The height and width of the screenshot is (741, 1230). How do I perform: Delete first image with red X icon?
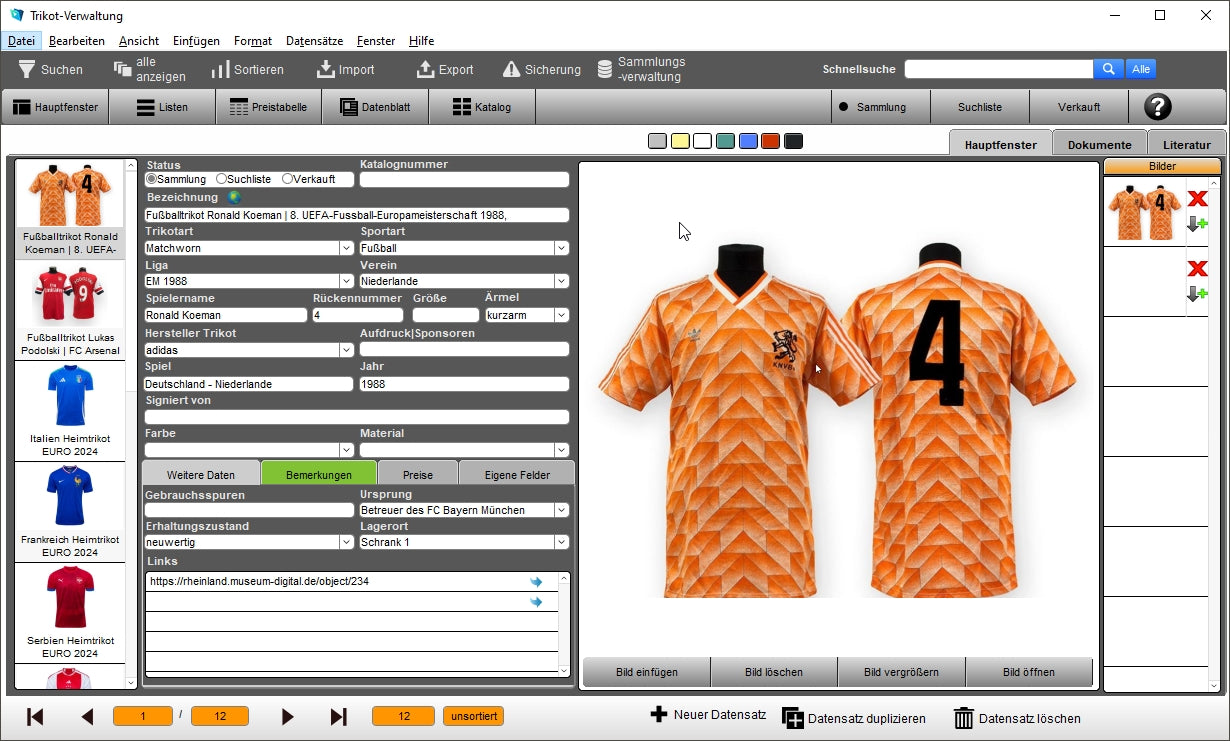(x=1197, y=199)
